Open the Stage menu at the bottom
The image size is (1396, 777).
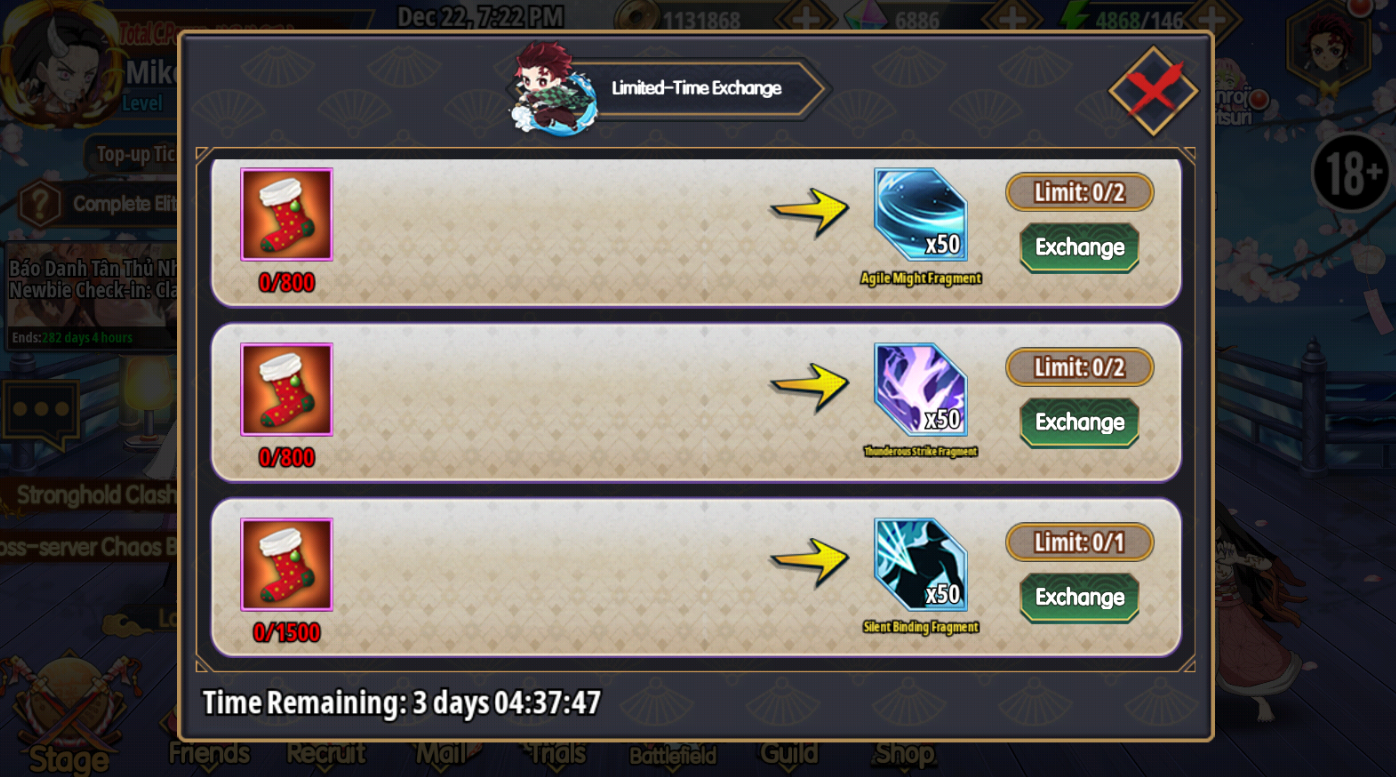(x=68, y=716)
